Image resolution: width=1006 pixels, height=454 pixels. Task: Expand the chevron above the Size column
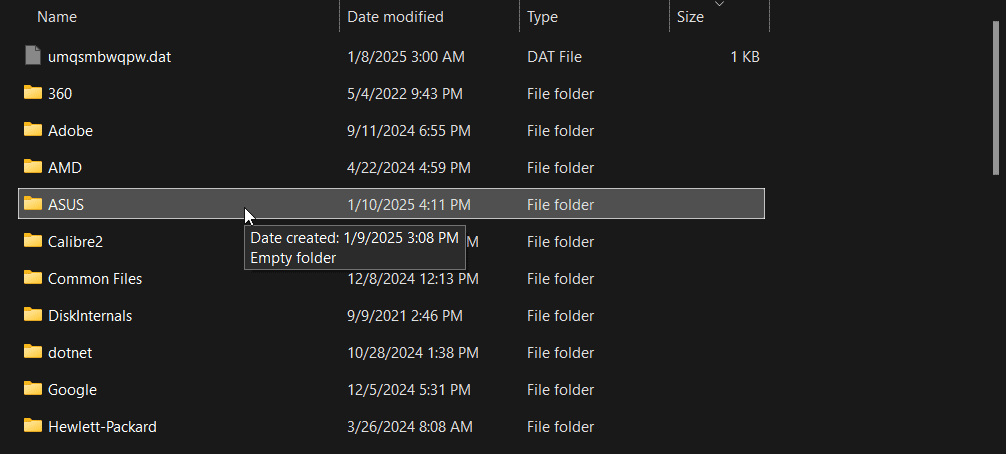click(x=719, y=5)
